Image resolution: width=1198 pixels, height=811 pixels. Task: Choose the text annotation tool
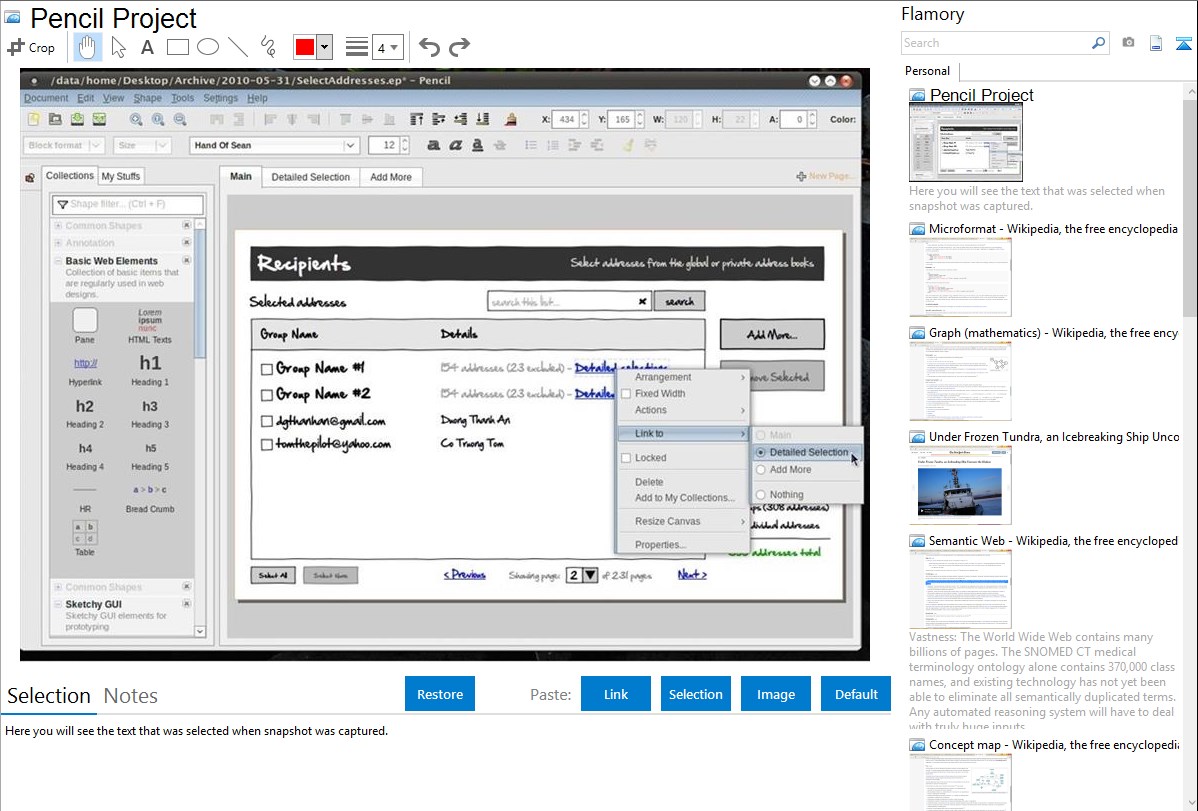(x=147, y=47)
